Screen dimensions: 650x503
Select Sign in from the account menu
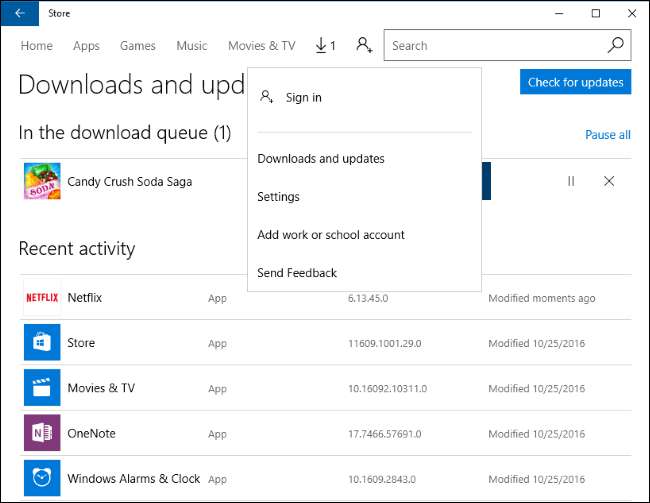(x=303, y=98)
